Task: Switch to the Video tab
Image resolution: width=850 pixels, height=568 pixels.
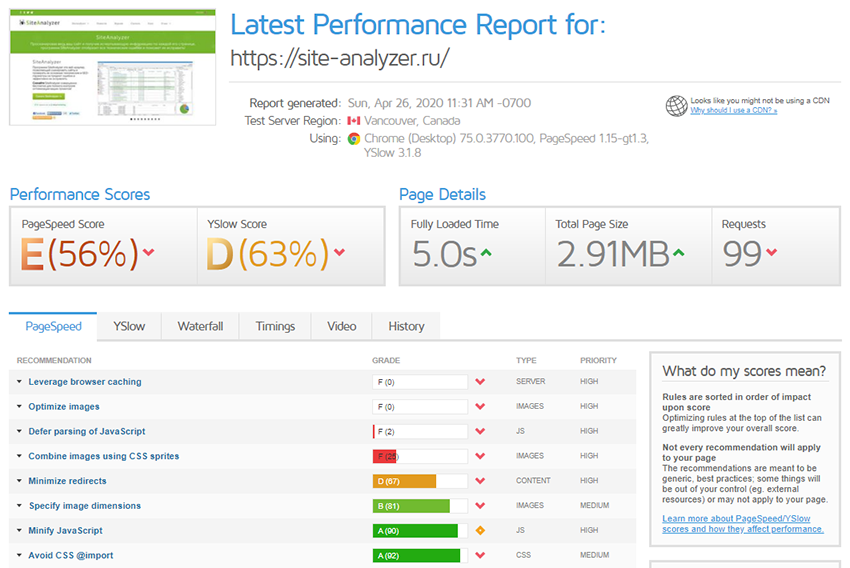Action: click(x=342, y=326)
